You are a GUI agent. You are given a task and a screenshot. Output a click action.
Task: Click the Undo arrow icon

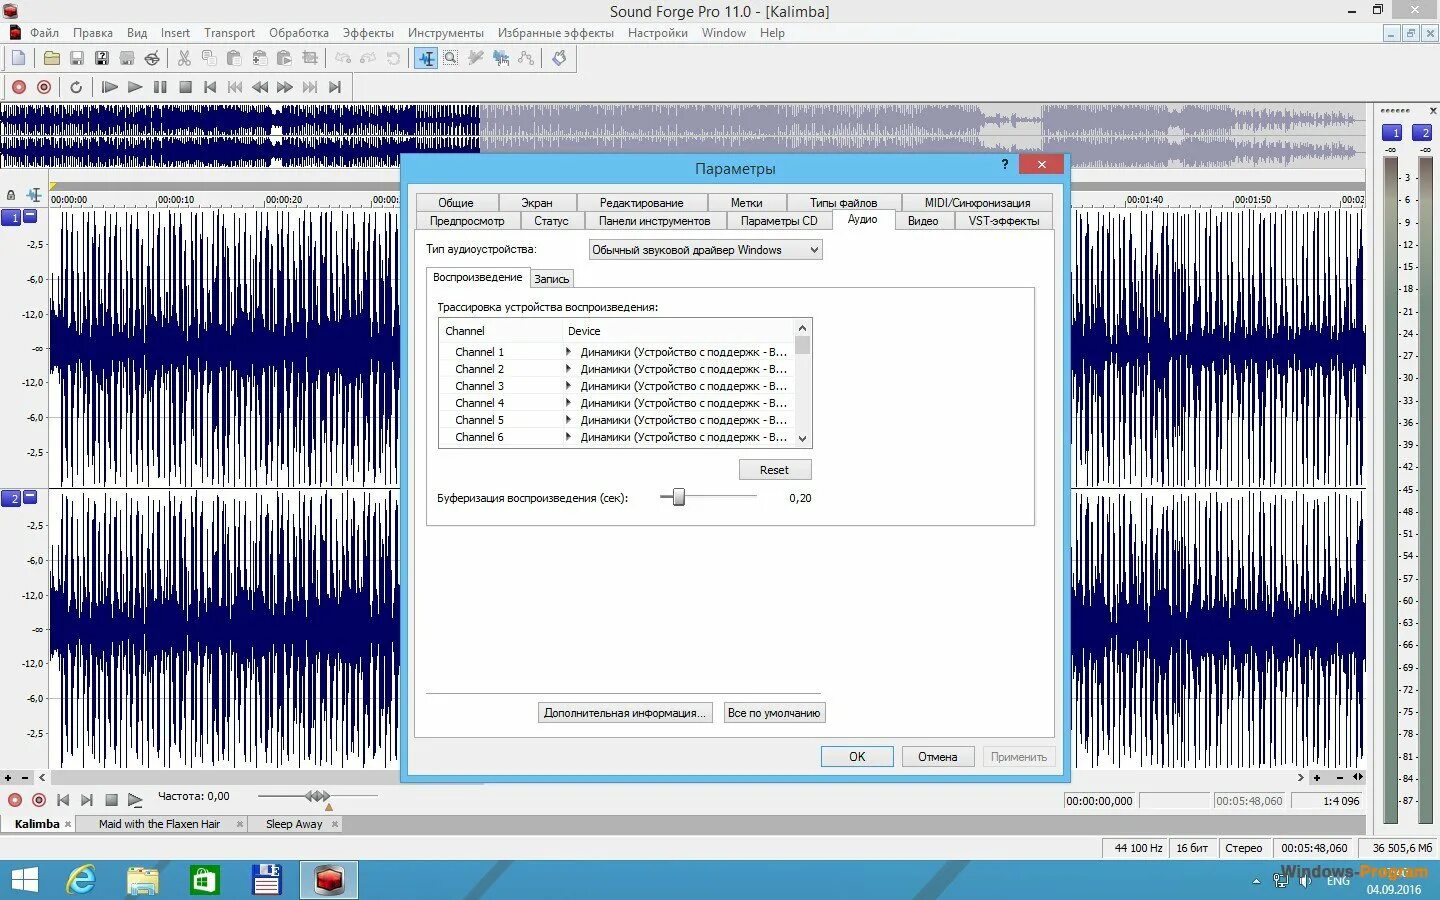pyautogui.click(x=343, y=58)
